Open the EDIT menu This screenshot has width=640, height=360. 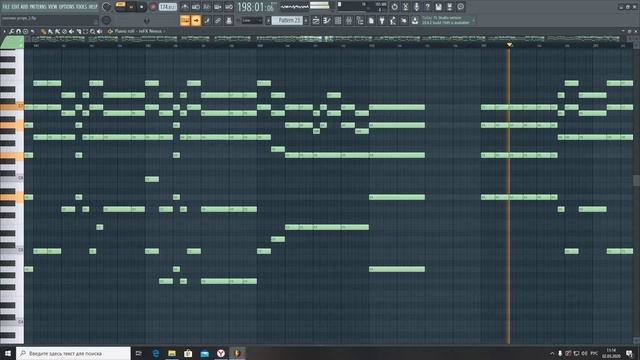(15, 7)
